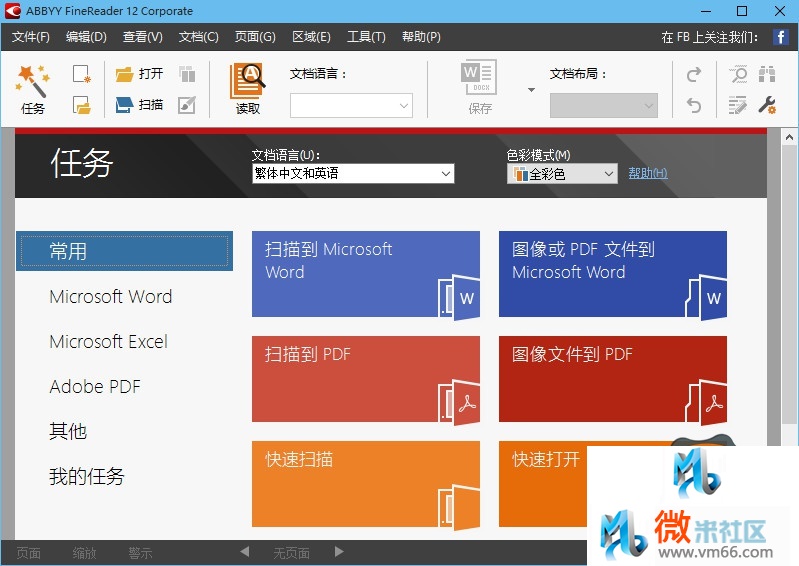Open the 帮助(P) menu

pos(421,37)
